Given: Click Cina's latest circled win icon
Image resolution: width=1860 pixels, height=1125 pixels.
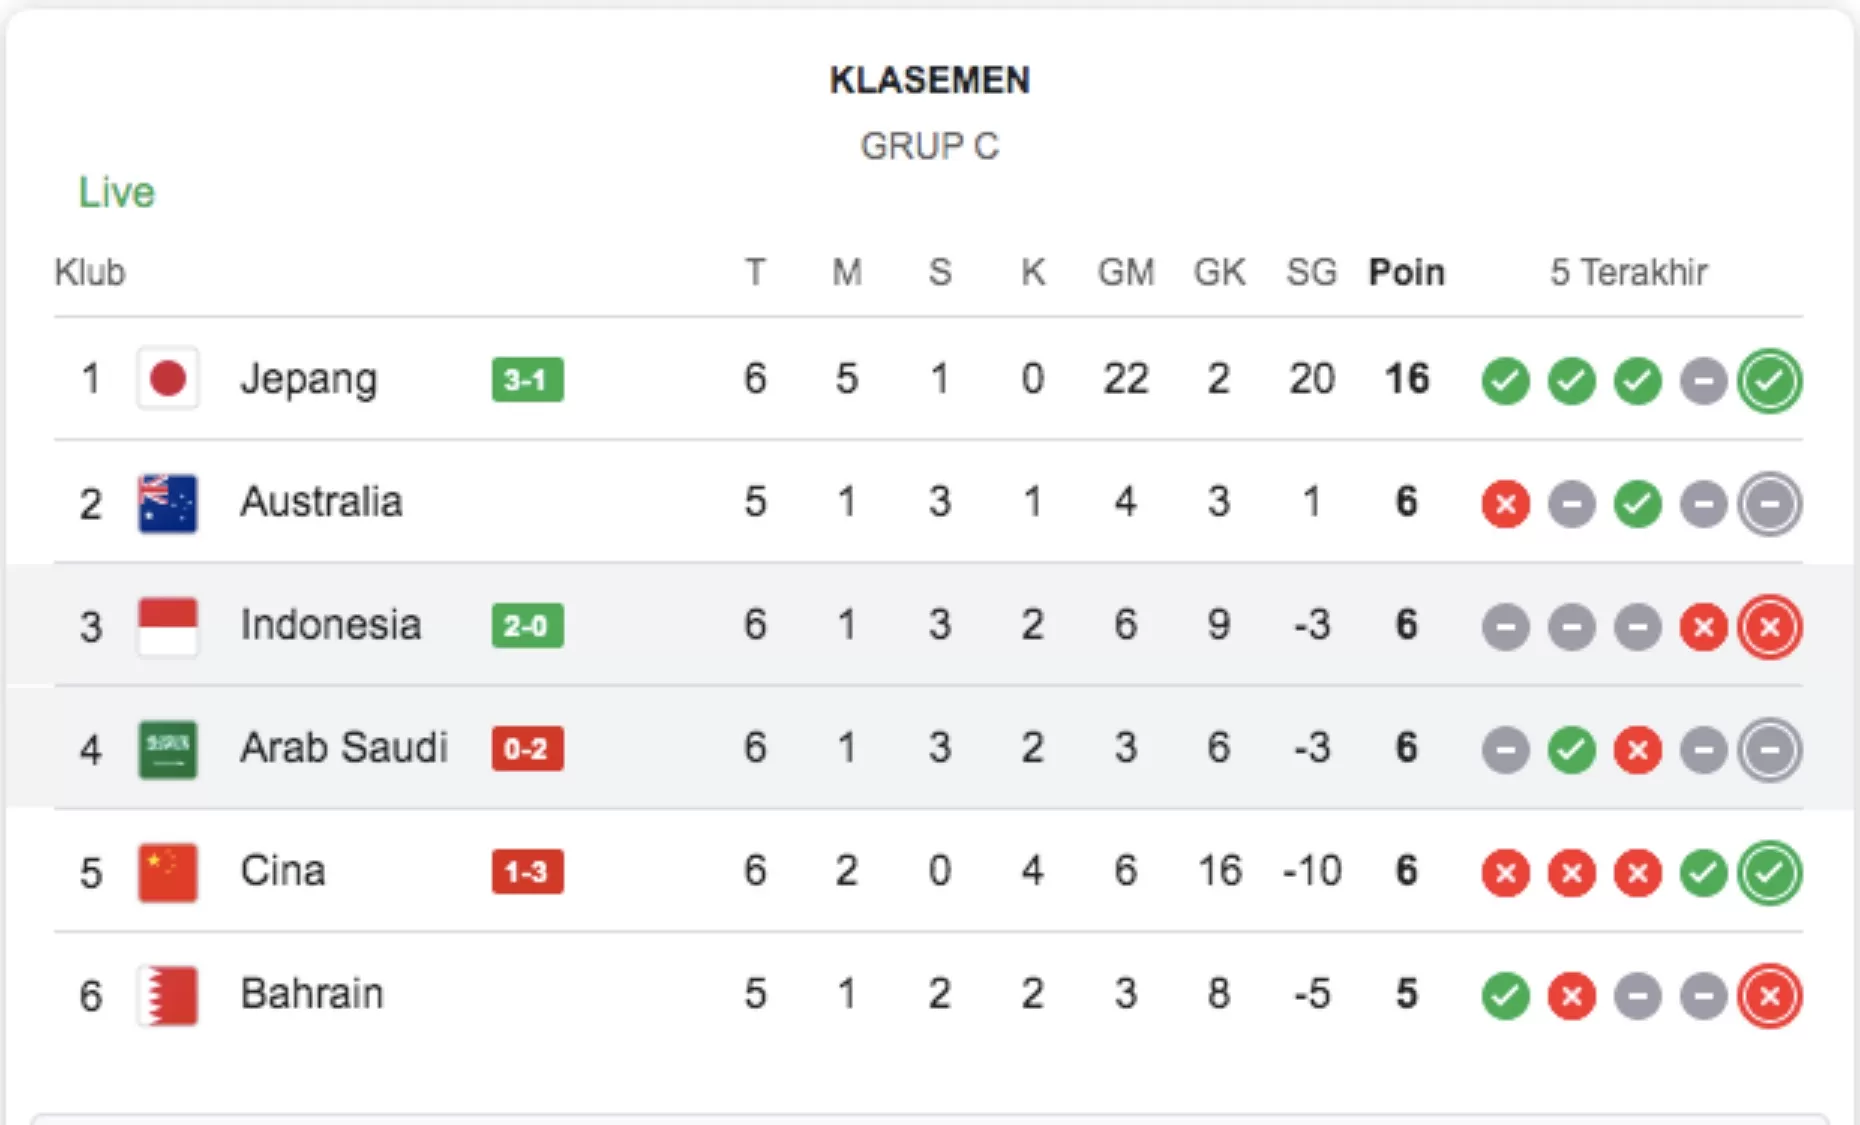Looking at the screenshot, I should pyautogui.click(x=1769, y=873).
